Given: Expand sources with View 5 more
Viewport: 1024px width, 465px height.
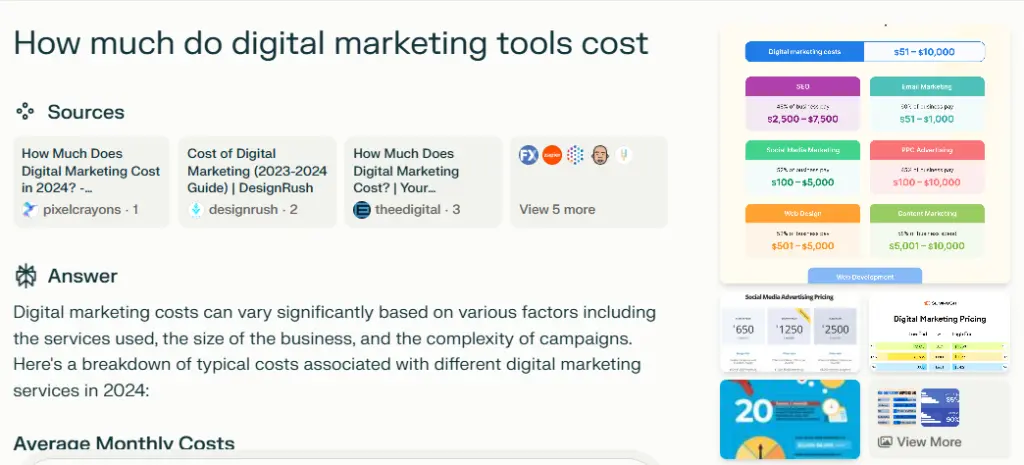Looking at the screenshot, I should click(x=557, y=210).
